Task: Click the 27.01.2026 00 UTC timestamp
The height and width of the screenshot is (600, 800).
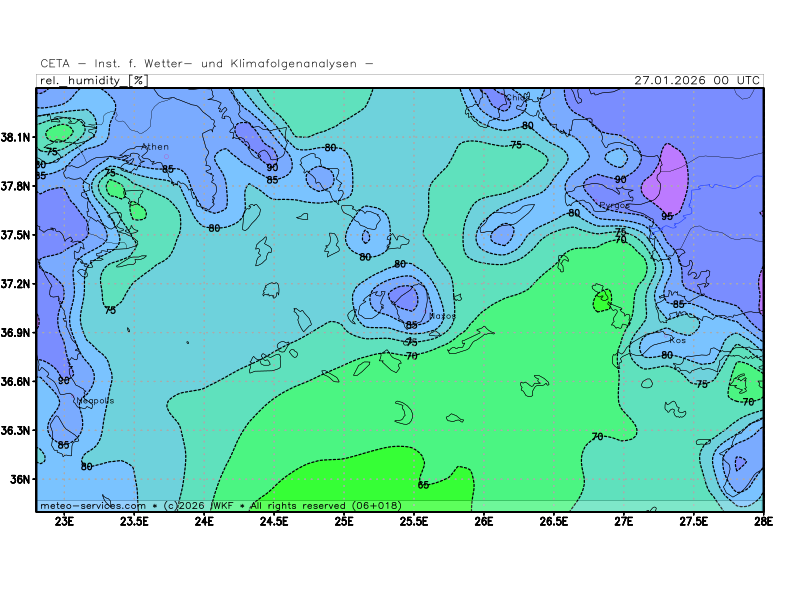Action: [x=696, y=80]
